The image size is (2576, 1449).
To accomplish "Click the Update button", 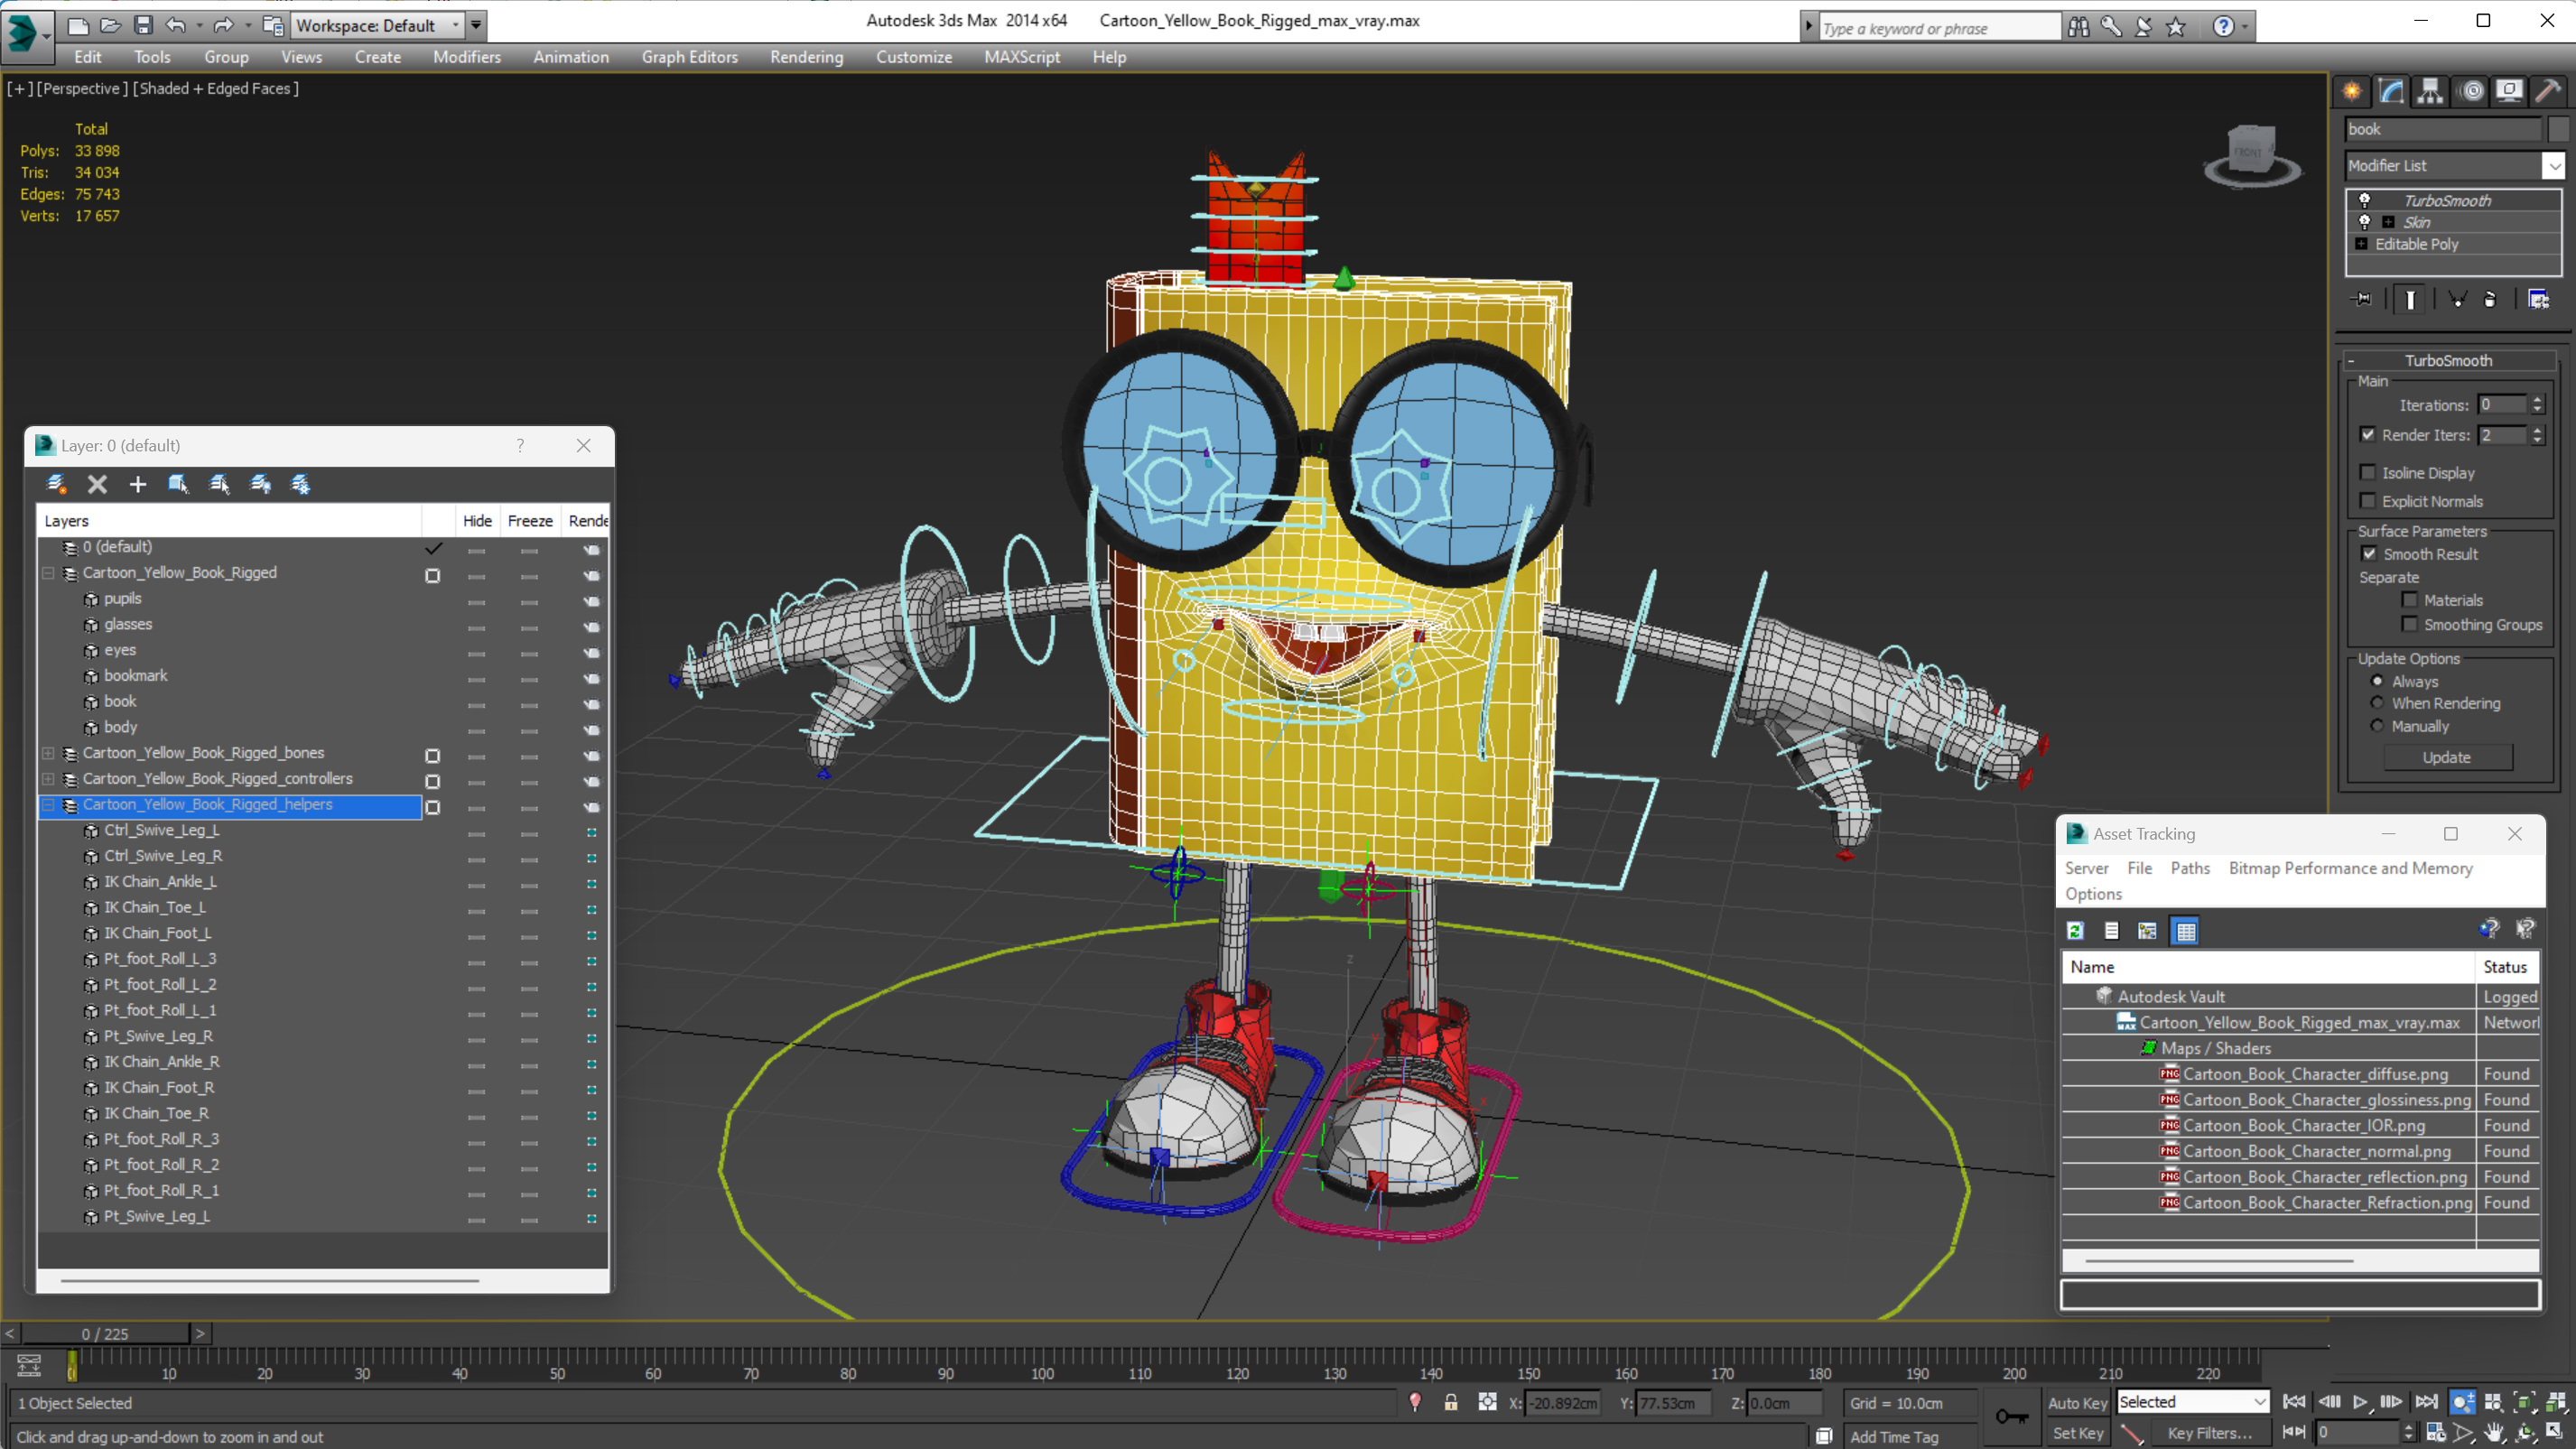I will (2446, 757).
